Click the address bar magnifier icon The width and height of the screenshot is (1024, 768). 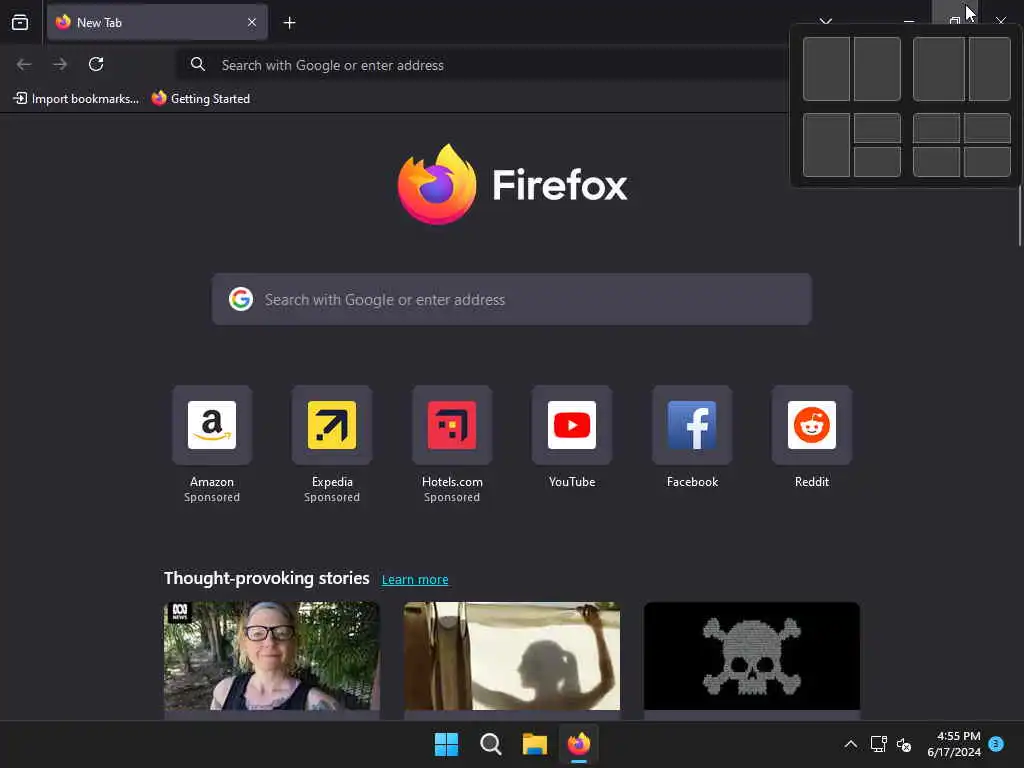pyautogui.click(x=197, y=64)
